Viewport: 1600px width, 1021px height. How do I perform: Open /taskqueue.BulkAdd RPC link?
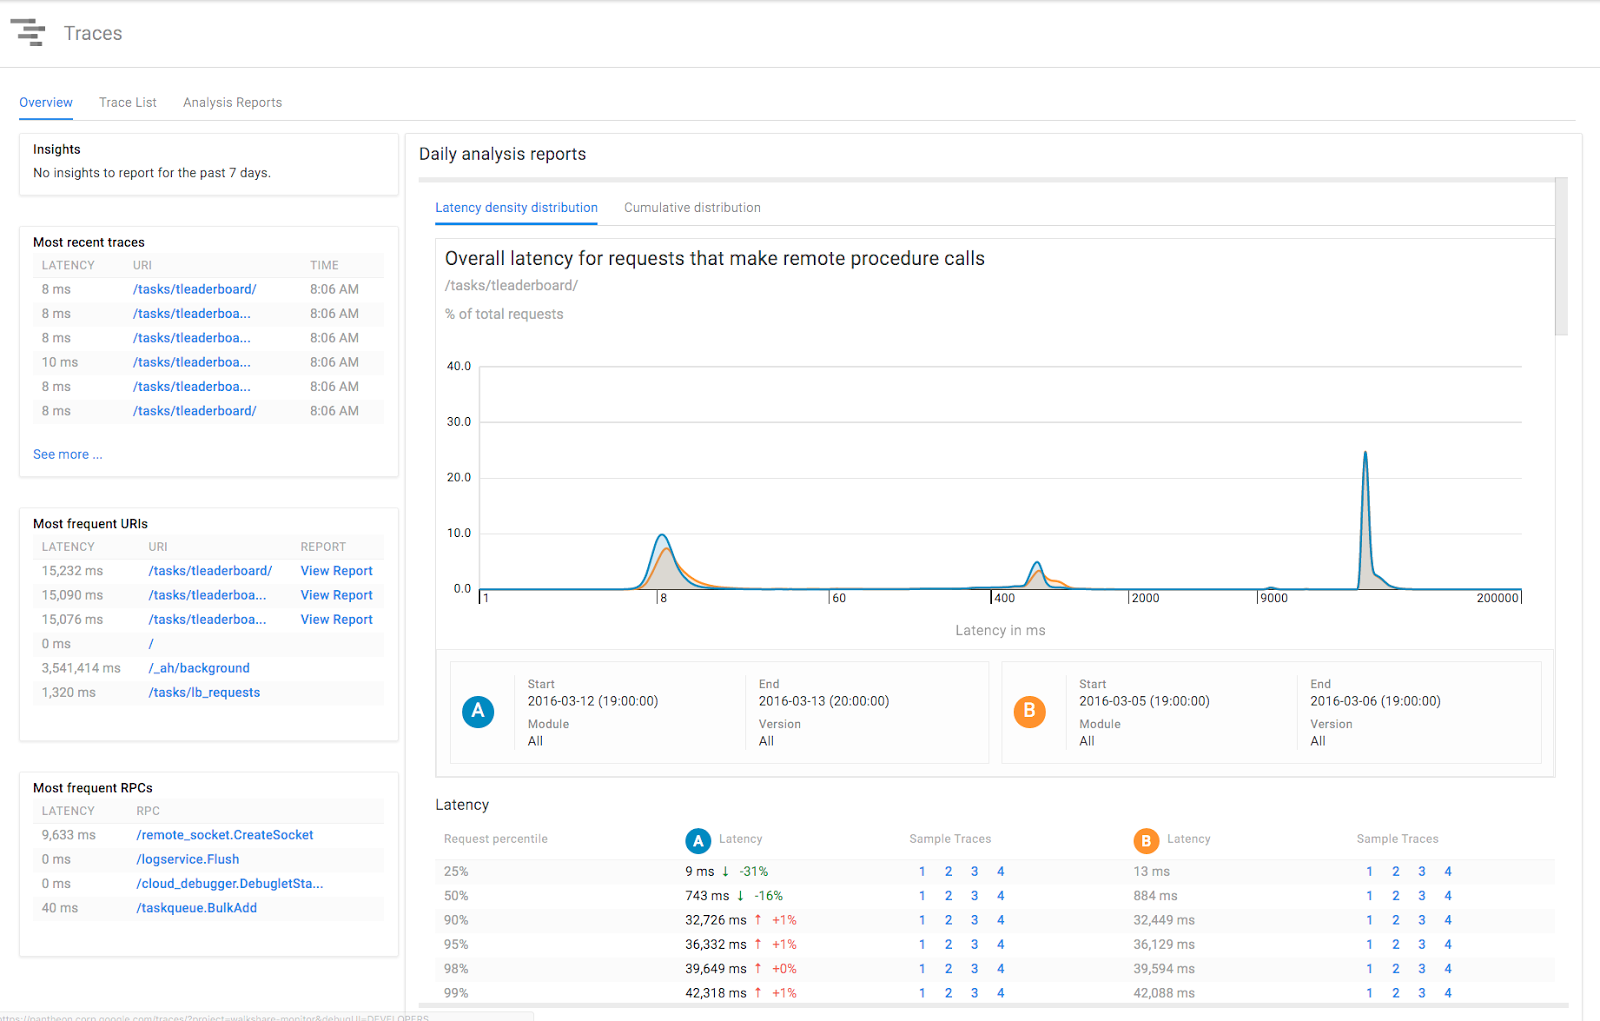click(x=197, y=908)
